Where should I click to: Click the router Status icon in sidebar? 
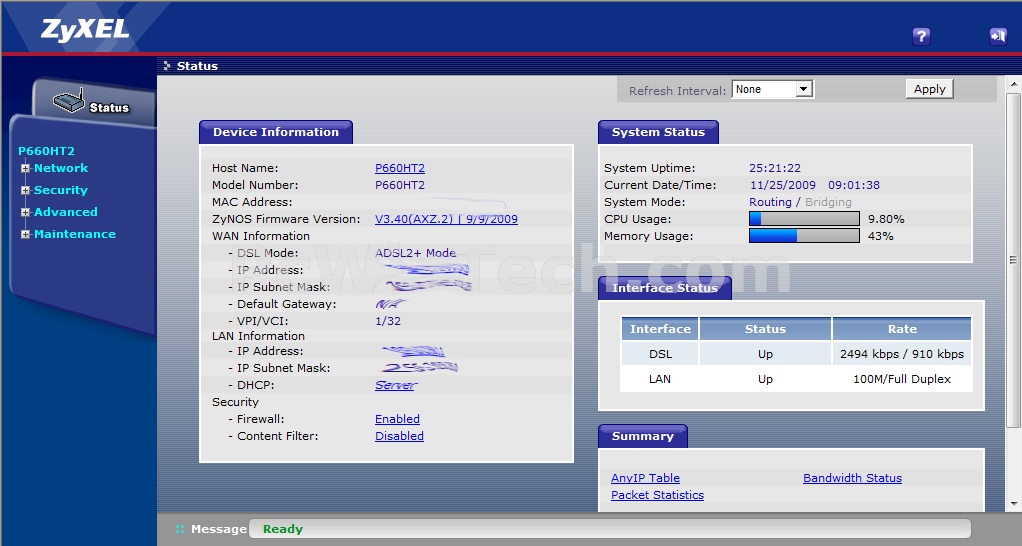(x=70, y=101)
